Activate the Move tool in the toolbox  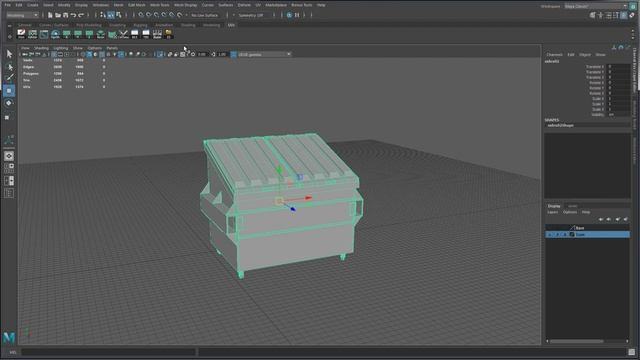click(x=9, y=91)
